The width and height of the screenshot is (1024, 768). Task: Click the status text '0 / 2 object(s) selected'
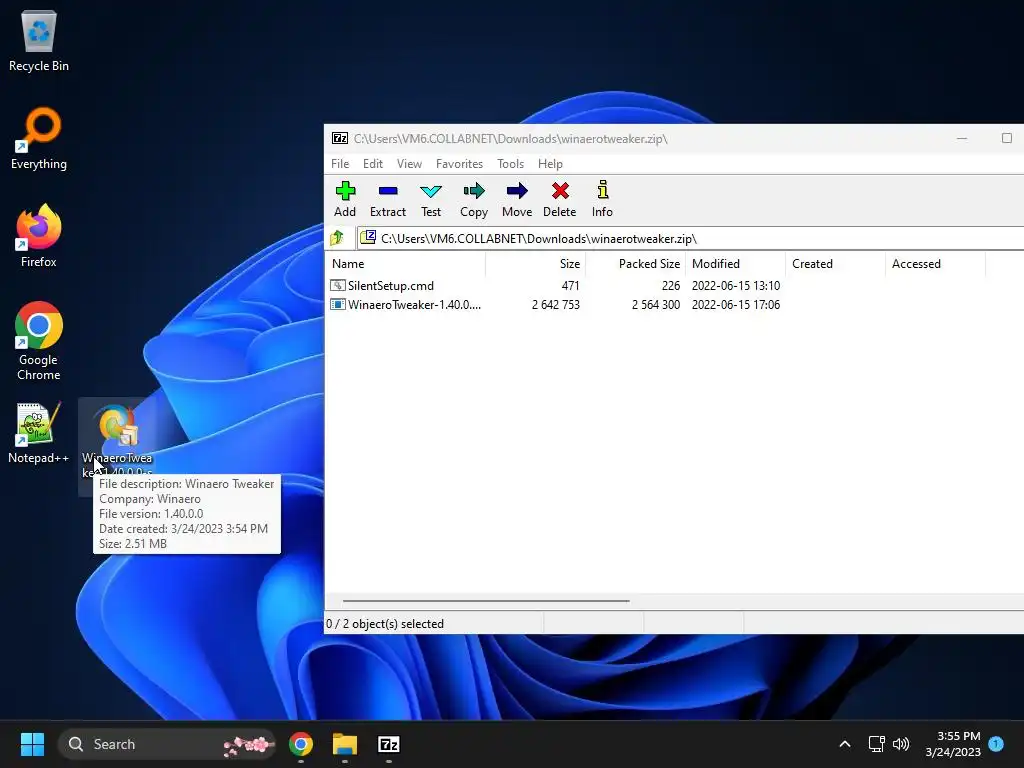[385, 624]
